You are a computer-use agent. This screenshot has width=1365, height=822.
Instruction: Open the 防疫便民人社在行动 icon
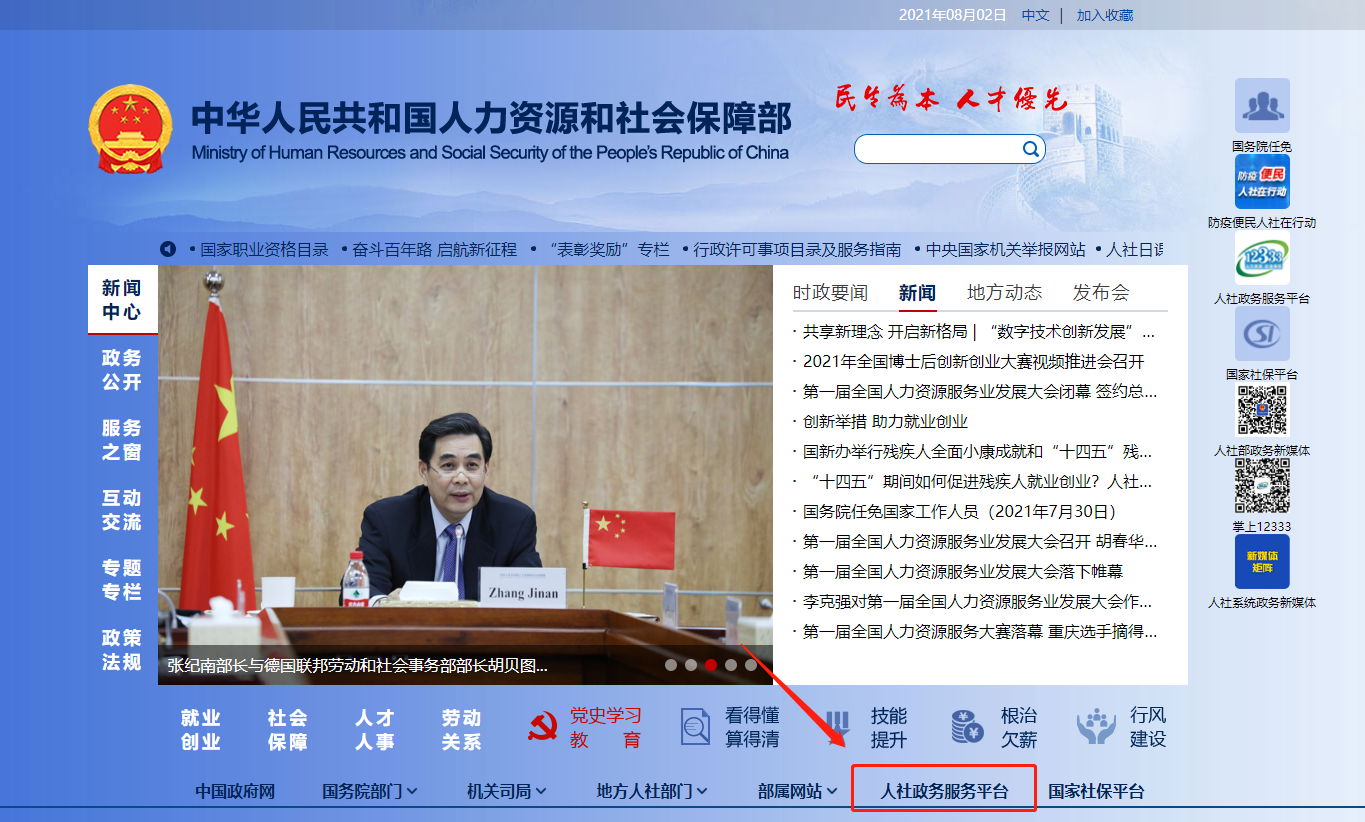(x=1262, y=182)
